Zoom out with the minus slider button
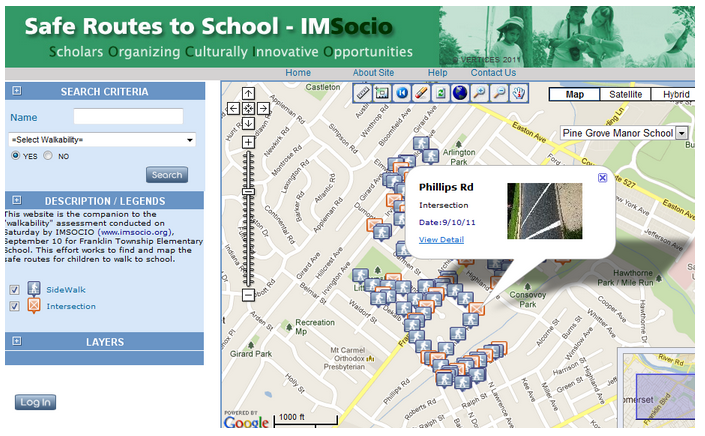 pyautogui.click(x=248, y=295)
